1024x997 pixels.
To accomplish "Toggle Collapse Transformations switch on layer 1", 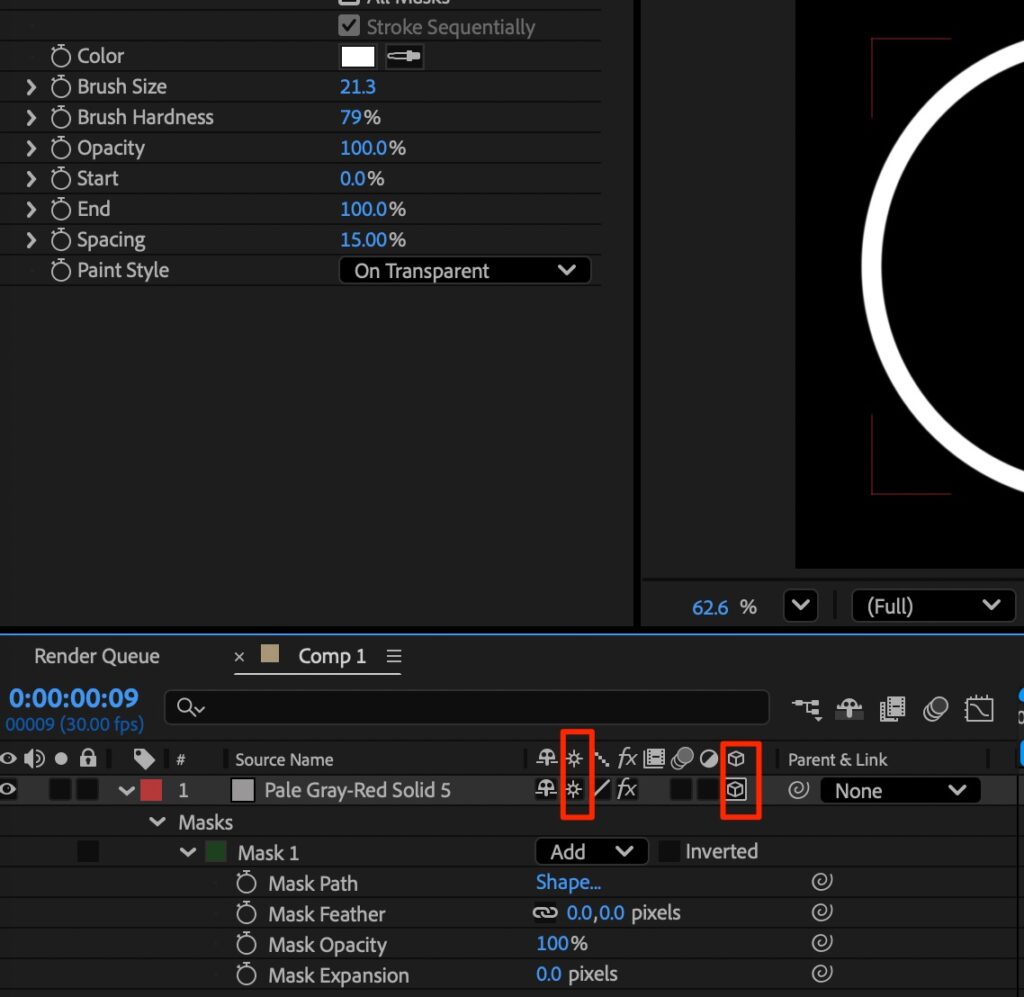I will point(574,790).
